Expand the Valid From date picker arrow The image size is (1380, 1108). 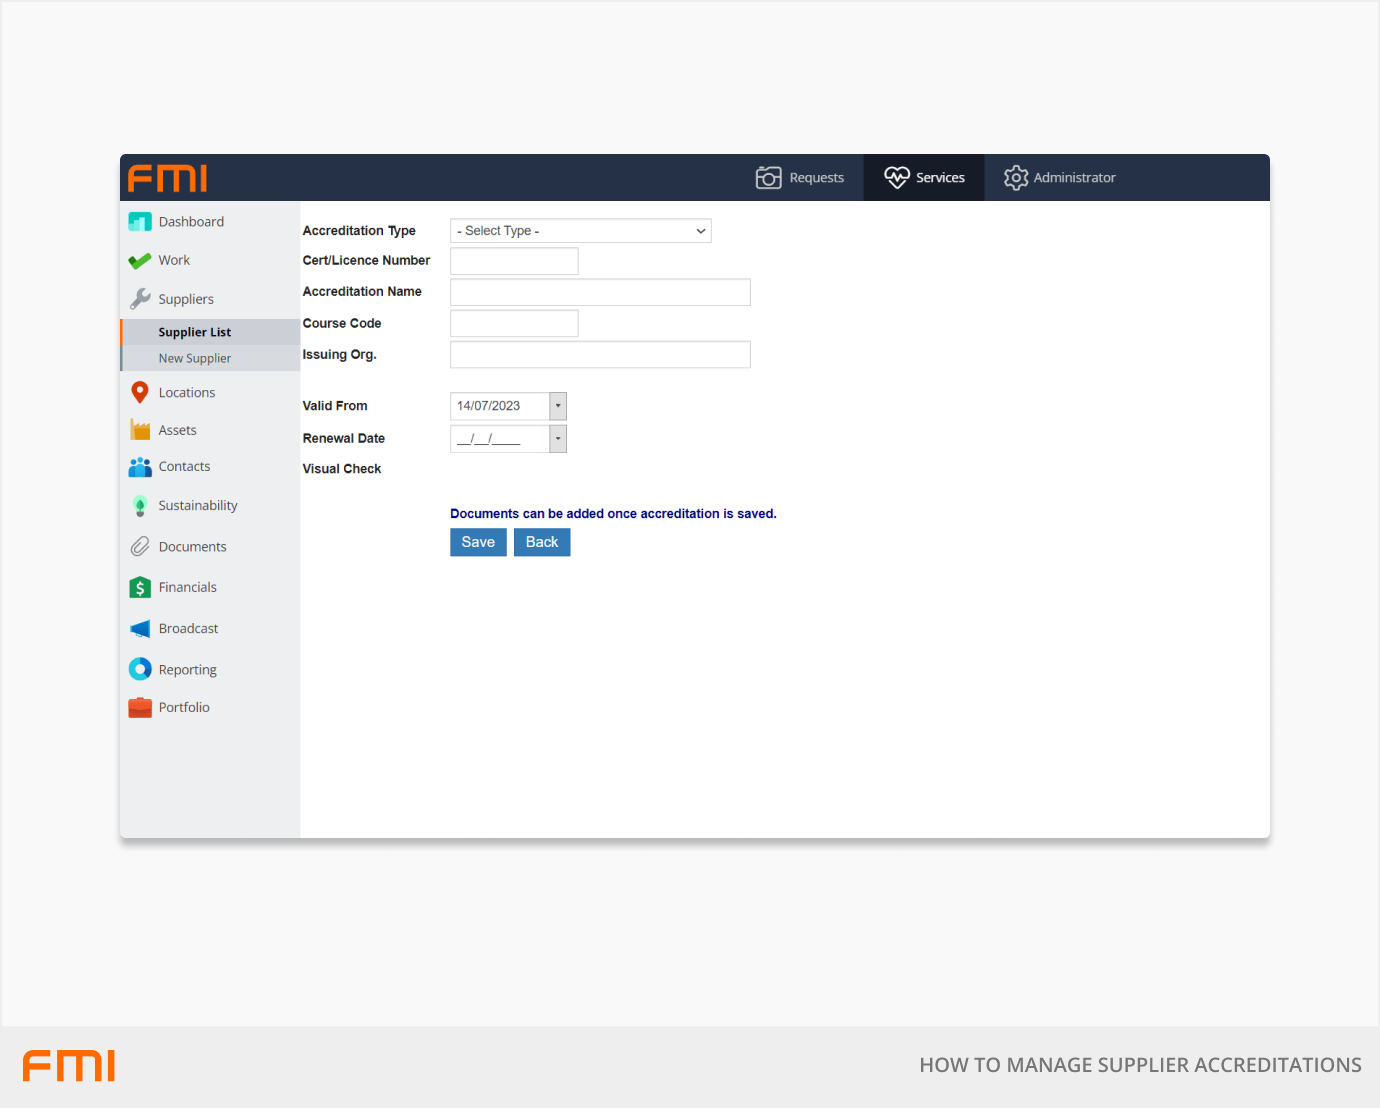(558, 406)
